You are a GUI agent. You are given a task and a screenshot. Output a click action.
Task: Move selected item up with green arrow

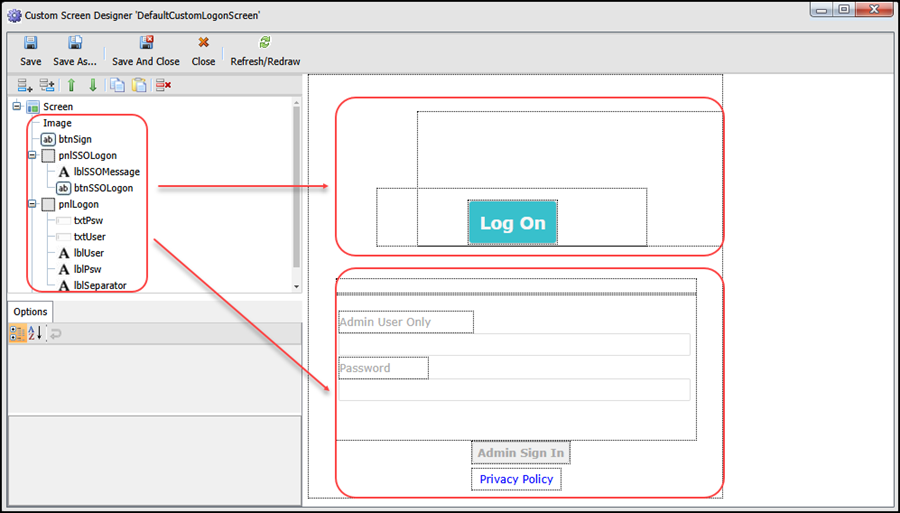pyautogui.click(x=71, y=85)
